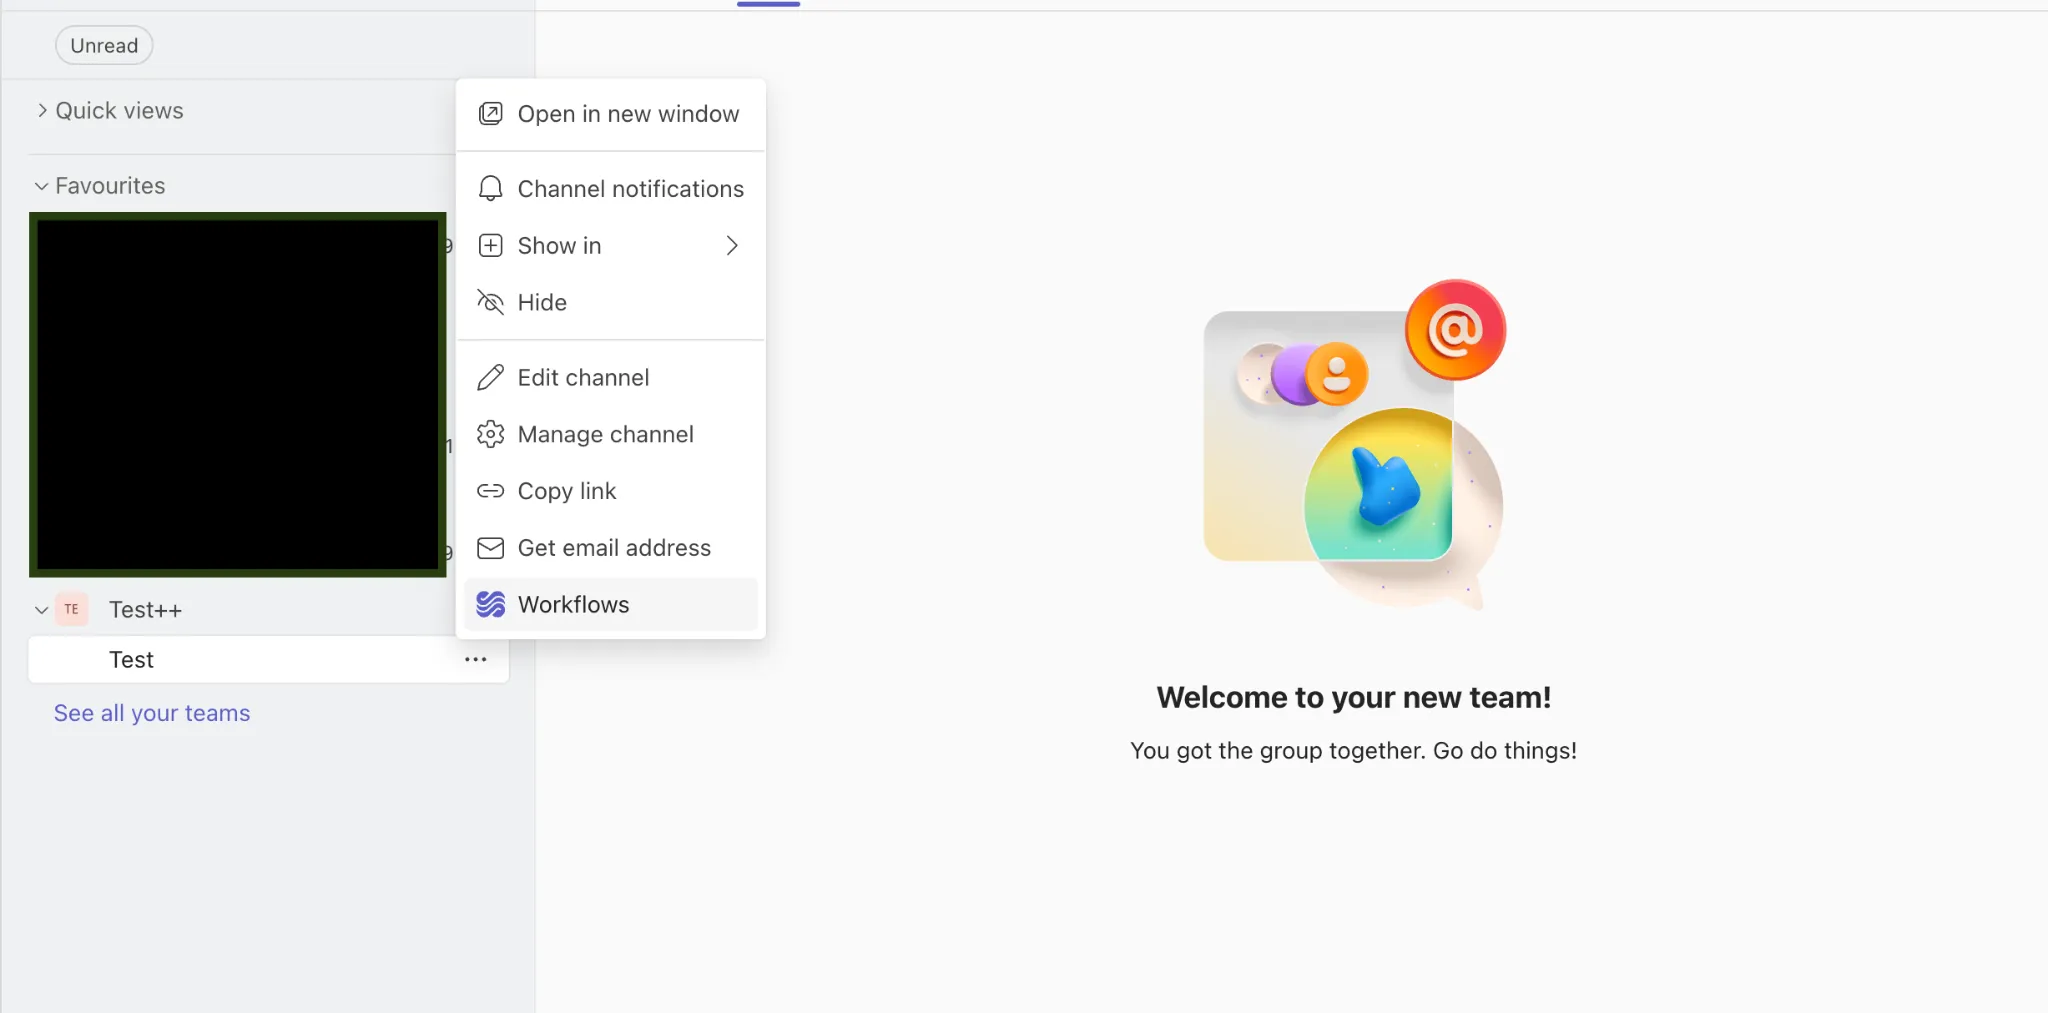Click the Channel notifications bell icon
The width and height of the screenshot is (2048, 1013).
click(x=490, y=189)
